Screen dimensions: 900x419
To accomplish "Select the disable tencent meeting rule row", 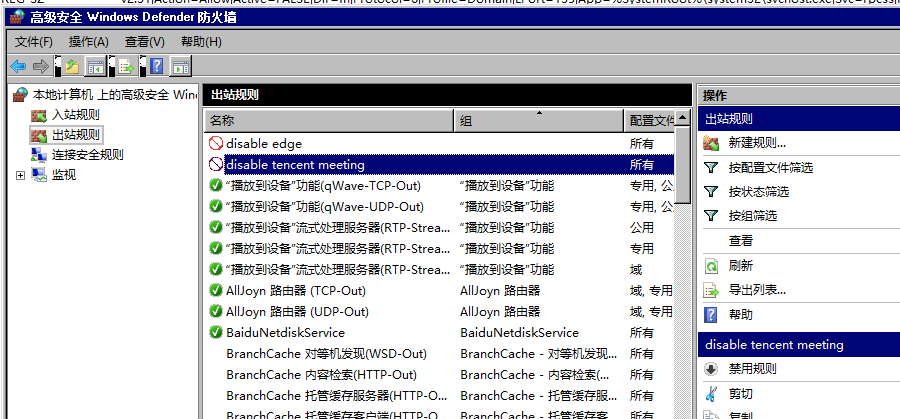I will pos(440,165).
